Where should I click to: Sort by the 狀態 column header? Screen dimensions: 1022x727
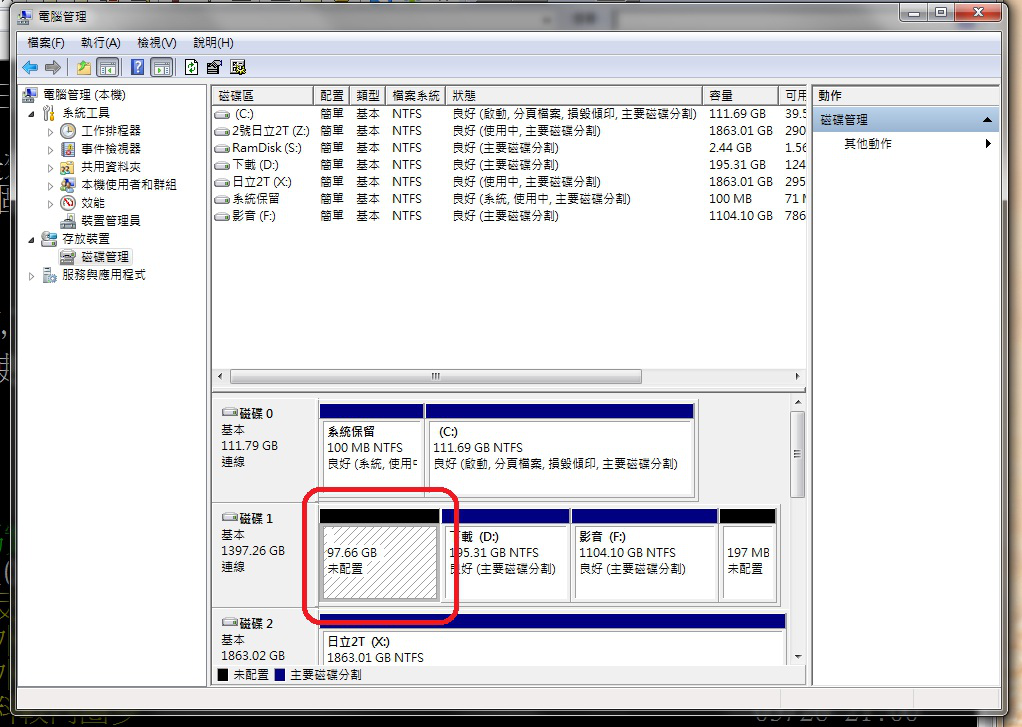pyautogui.click(x=574, y=96)
